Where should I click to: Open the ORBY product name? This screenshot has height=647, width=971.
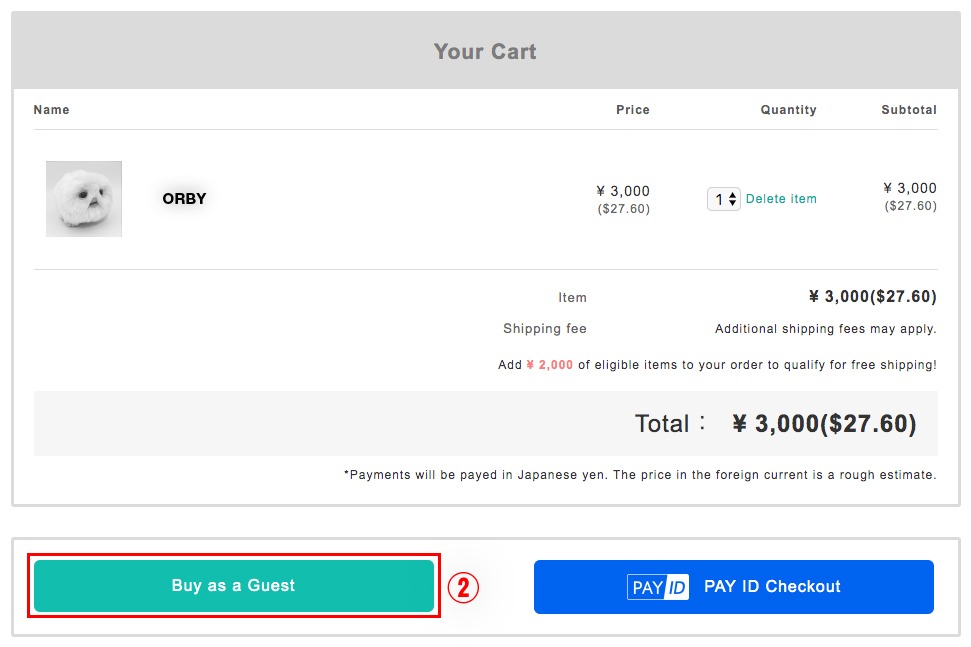[184, 199]
